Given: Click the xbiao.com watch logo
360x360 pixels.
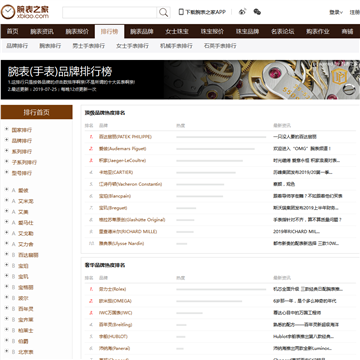Looking at the screenshot, I should pyautogui.click(x=25, y=12).
